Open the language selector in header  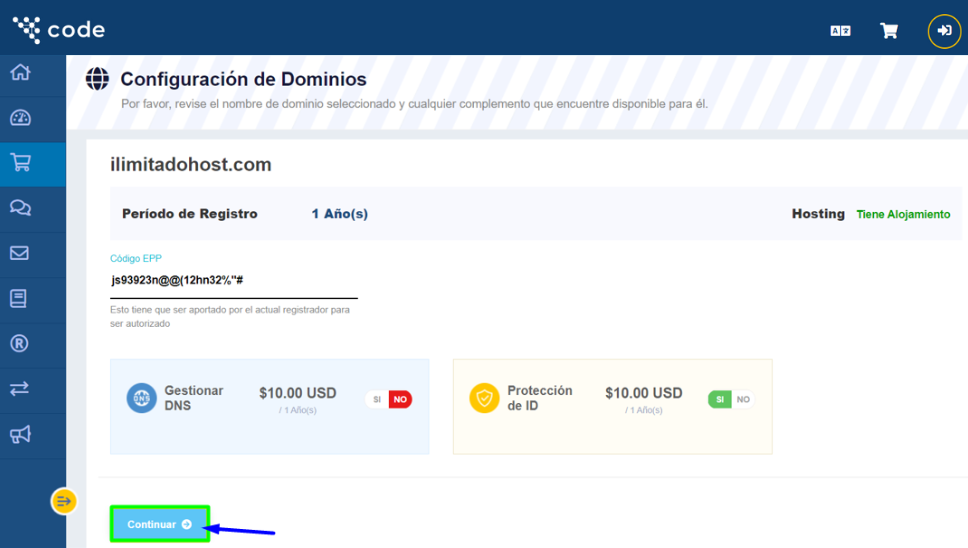click(840, 31)
